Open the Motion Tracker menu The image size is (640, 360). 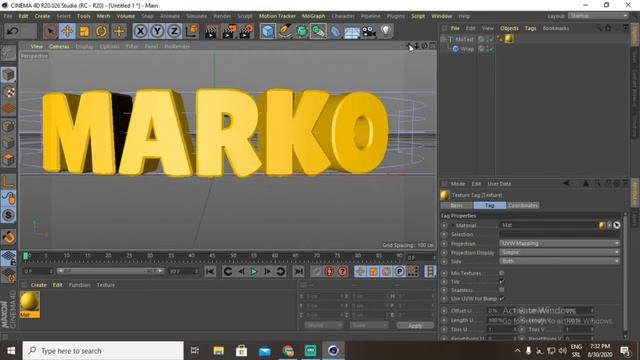click(277, 16)
